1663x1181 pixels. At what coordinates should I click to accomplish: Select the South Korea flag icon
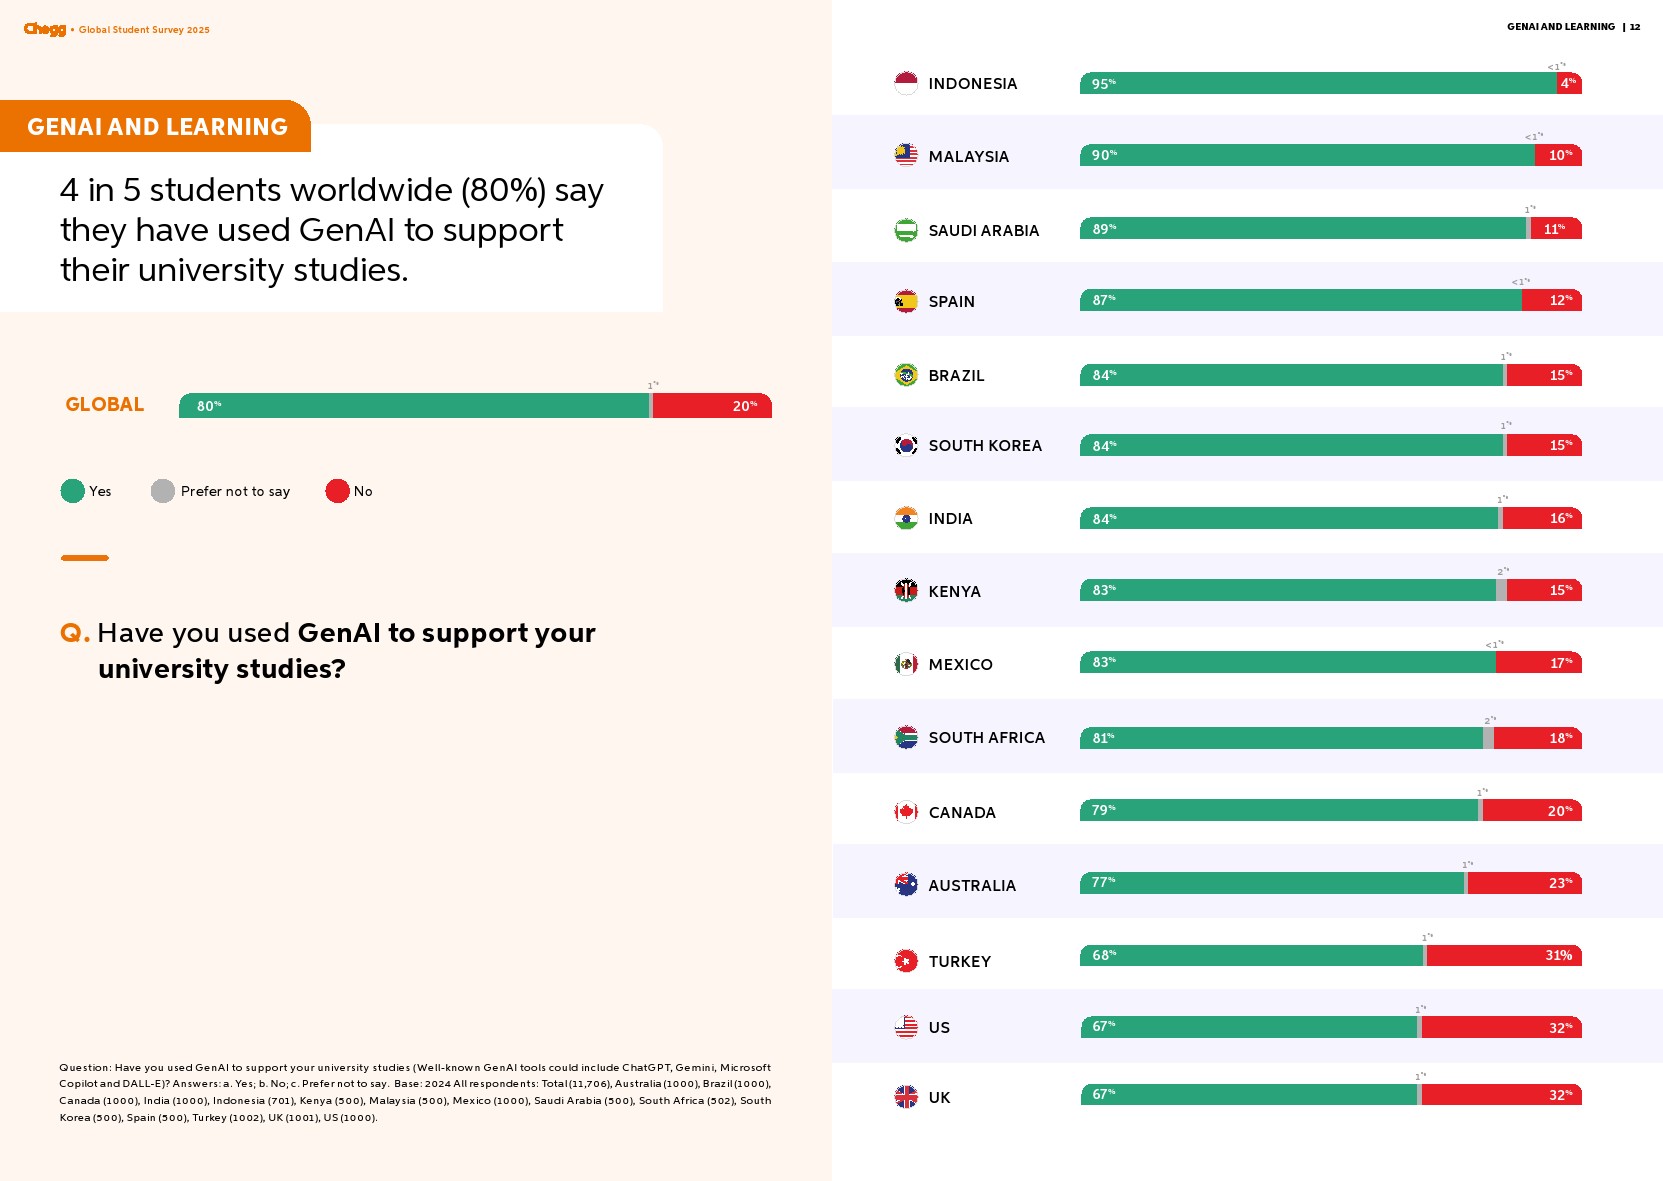tap(905, 445)
